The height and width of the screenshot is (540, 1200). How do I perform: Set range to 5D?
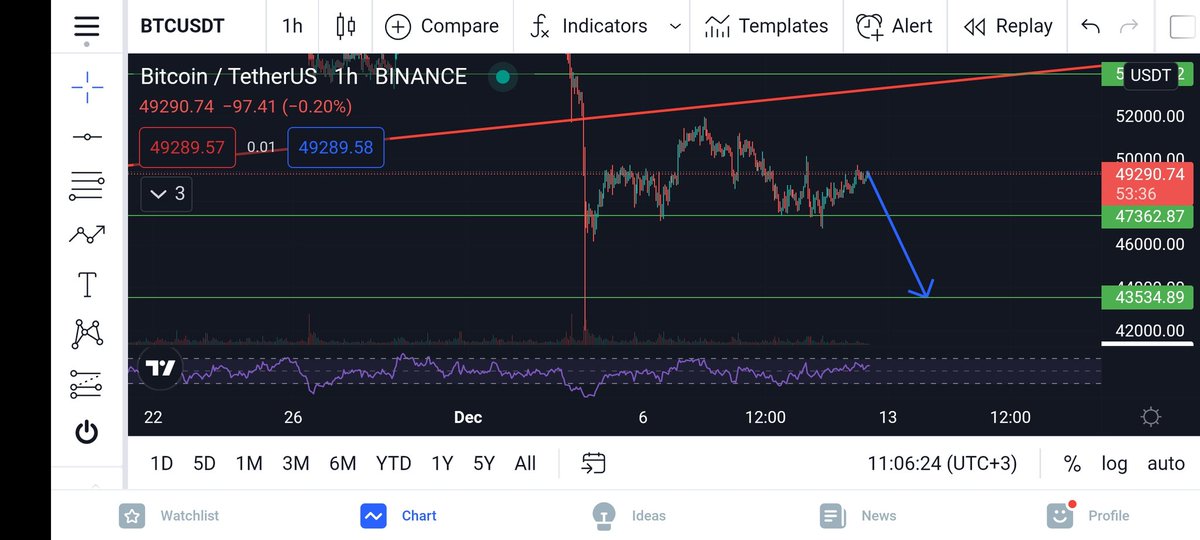click(204, 463)
